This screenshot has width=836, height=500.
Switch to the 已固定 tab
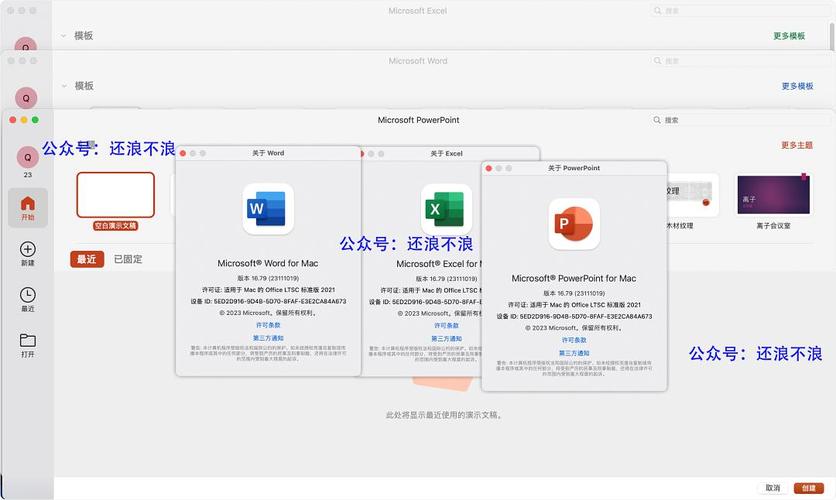point(127,259)
